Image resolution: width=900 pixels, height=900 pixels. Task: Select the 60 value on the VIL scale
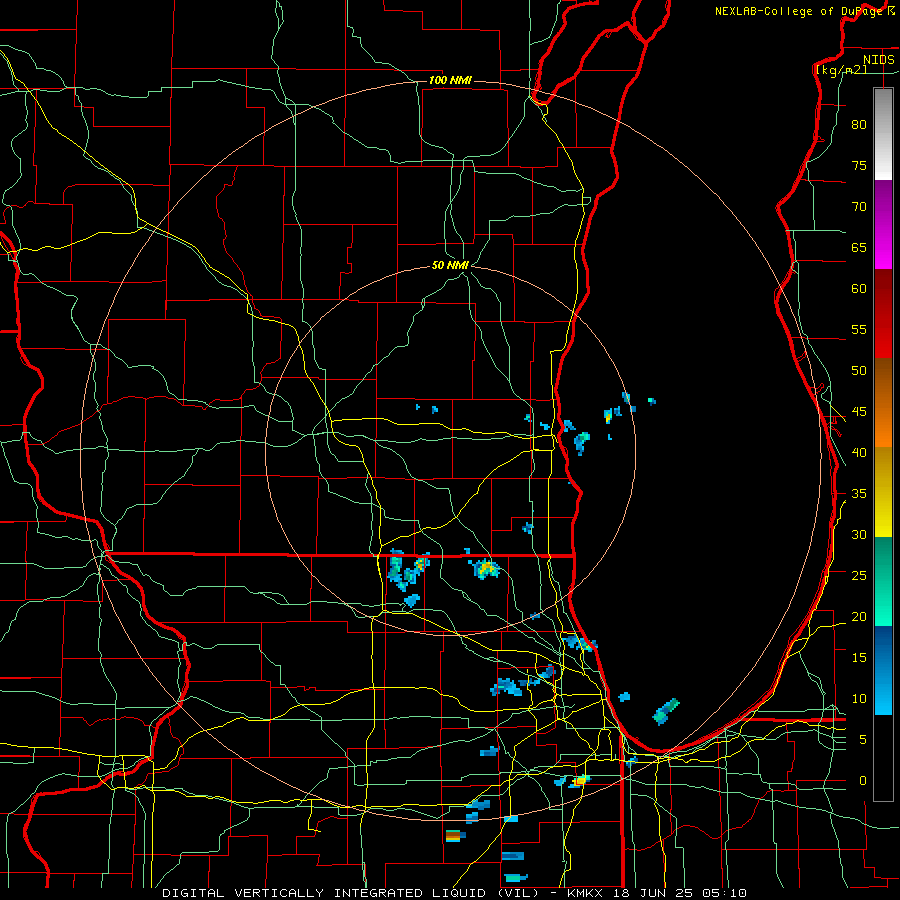859,289
